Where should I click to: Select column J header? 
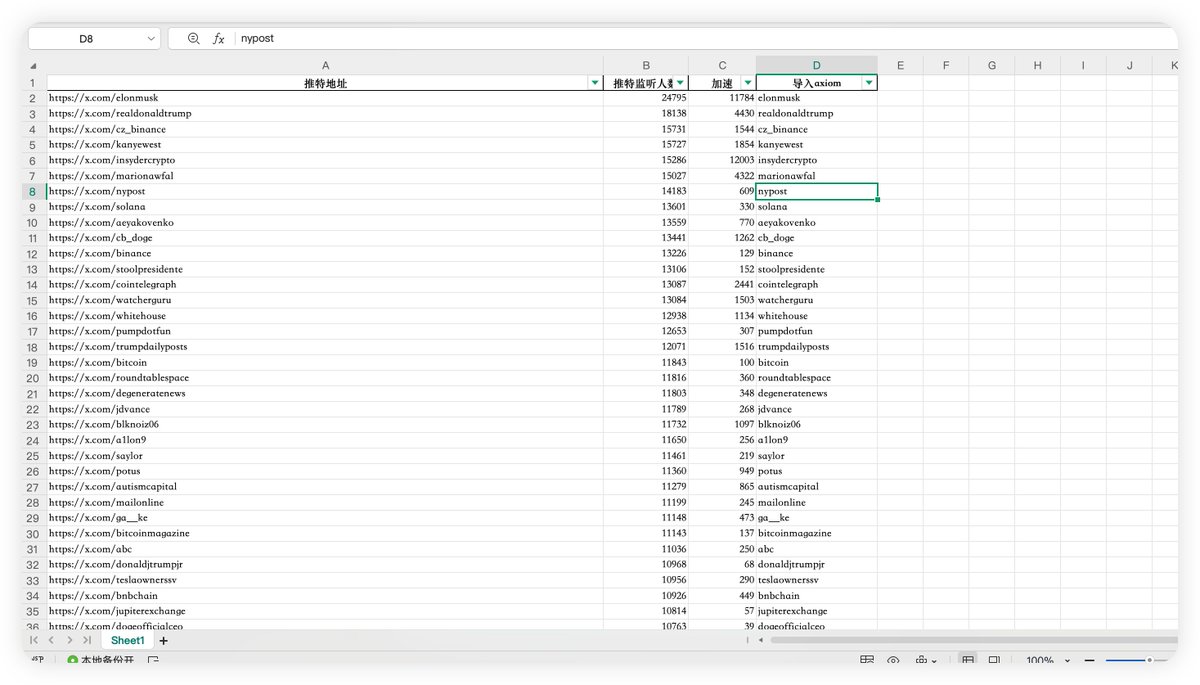pos(1129,66)
